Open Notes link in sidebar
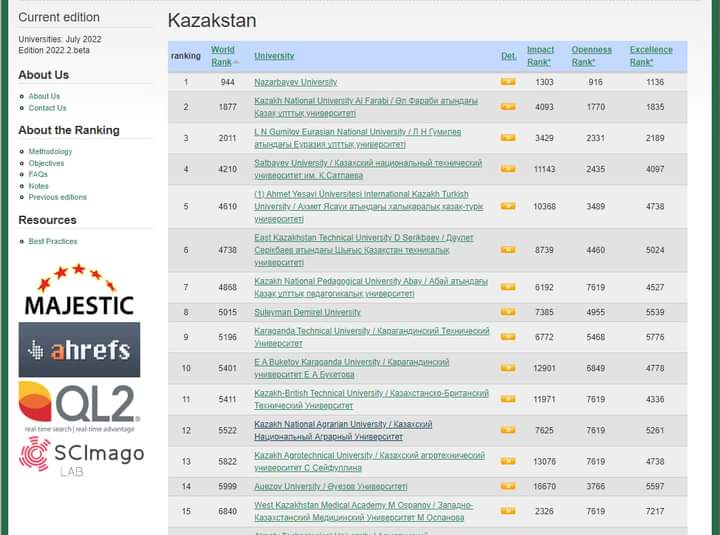Image resolution: width=720 pixels, height=535 pixels. 39,186
